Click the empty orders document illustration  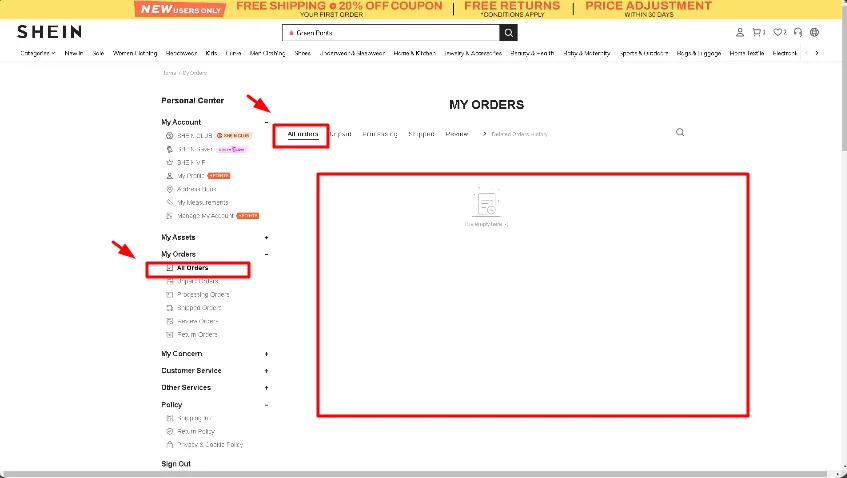click(487, 203)
